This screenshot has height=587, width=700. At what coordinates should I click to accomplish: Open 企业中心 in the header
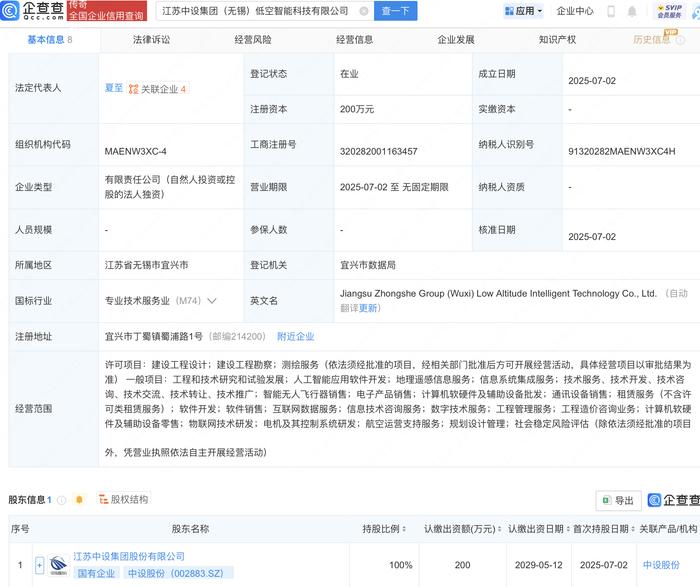575,11
